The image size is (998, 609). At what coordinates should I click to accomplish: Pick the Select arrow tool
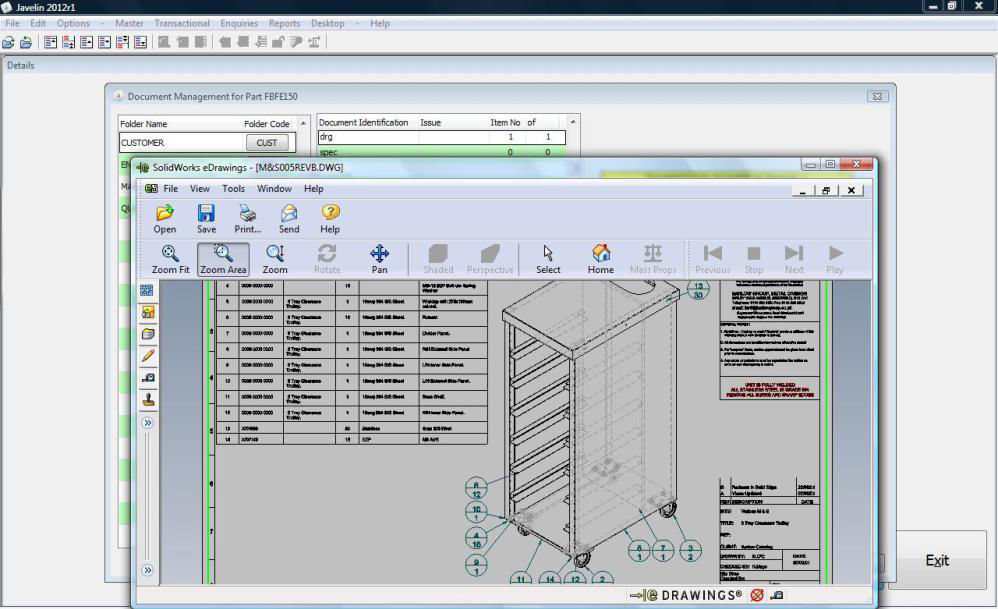[x=548, y=259]
